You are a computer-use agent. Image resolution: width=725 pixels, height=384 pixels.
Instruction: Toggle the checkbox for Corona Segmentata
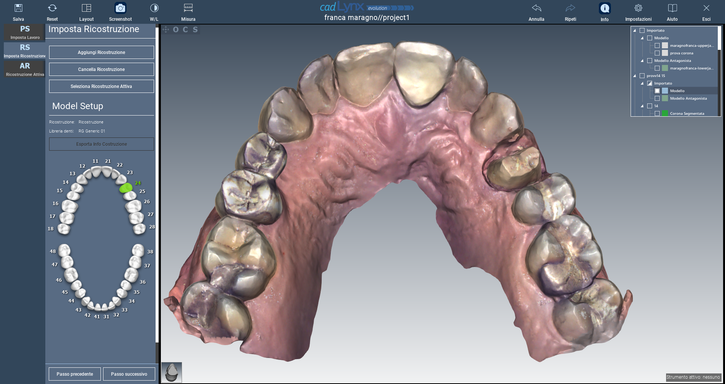(657, 113)
